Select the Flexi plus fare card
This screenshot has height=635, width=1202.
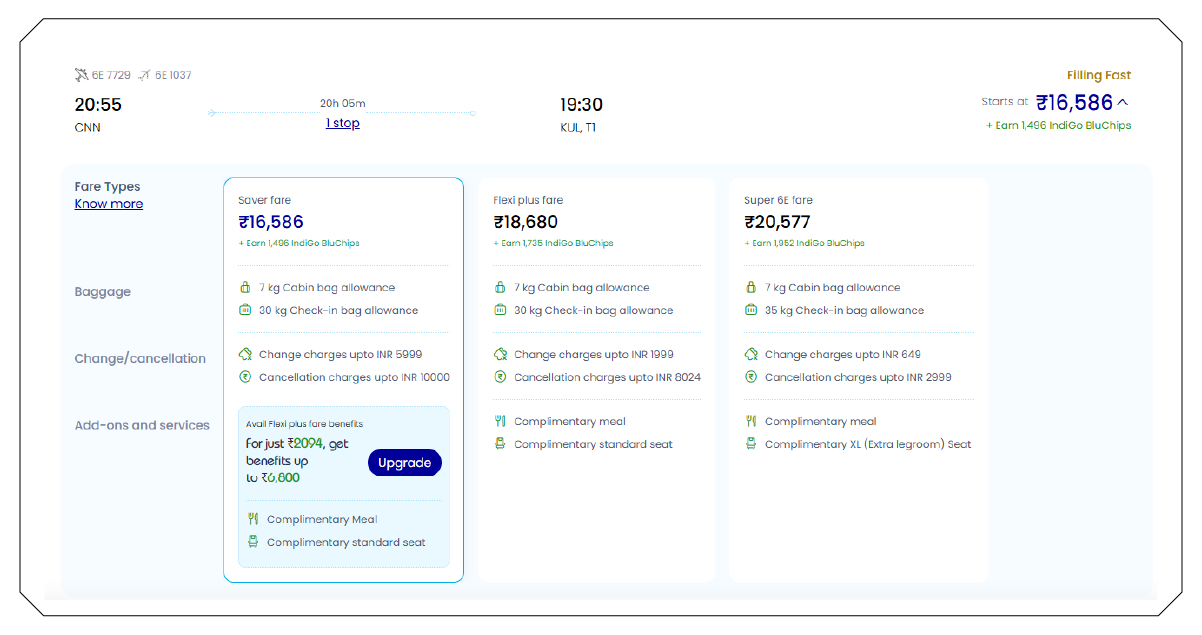596,222
